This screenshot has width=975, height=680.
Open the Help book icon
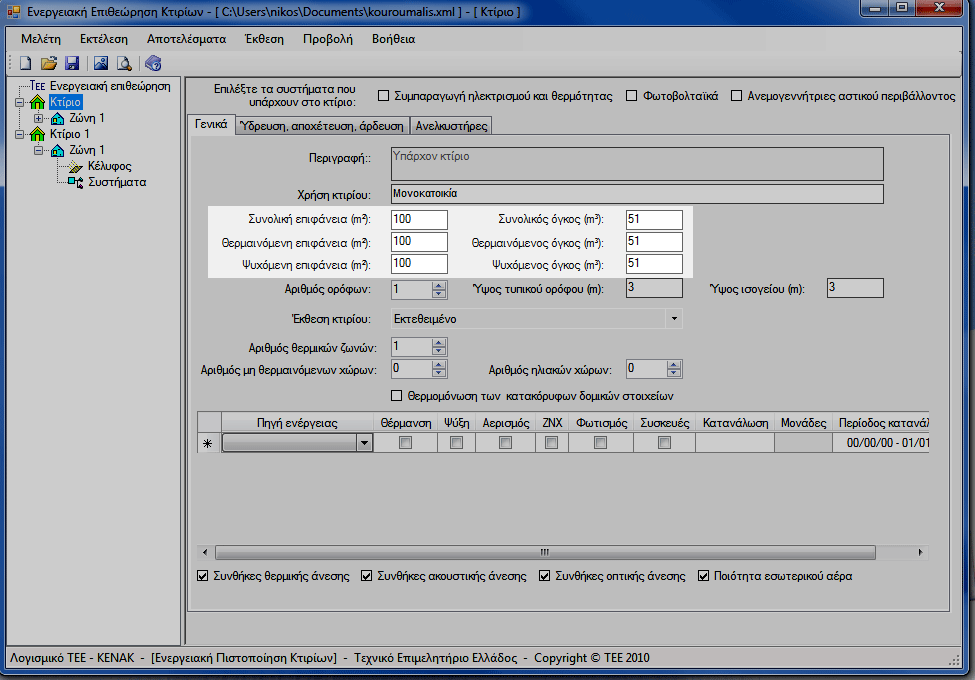(x=153, y=63)
